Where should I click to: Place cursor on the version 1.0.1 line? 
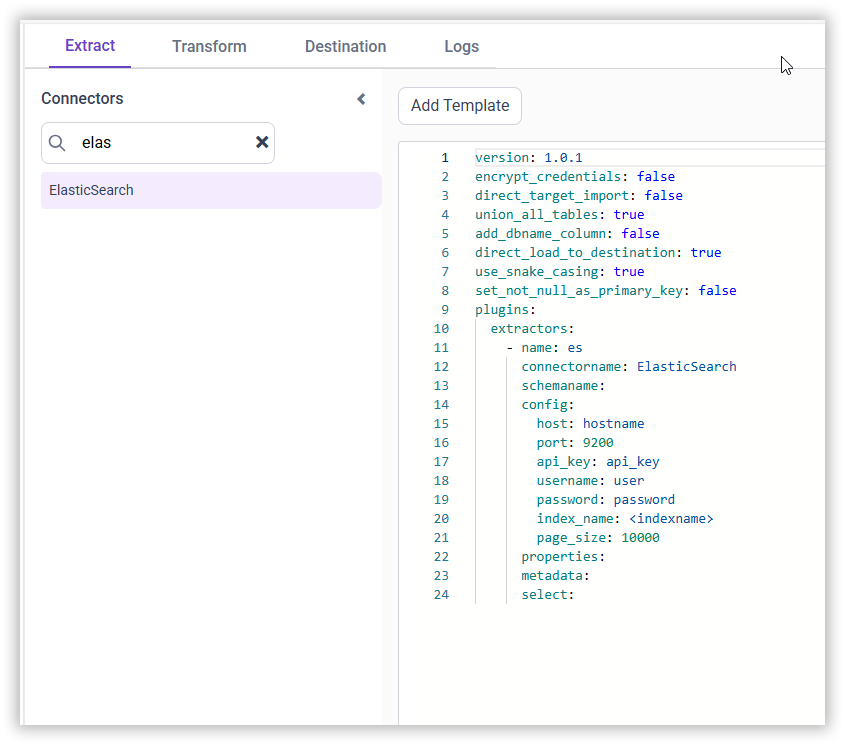[x=530, y=157]
